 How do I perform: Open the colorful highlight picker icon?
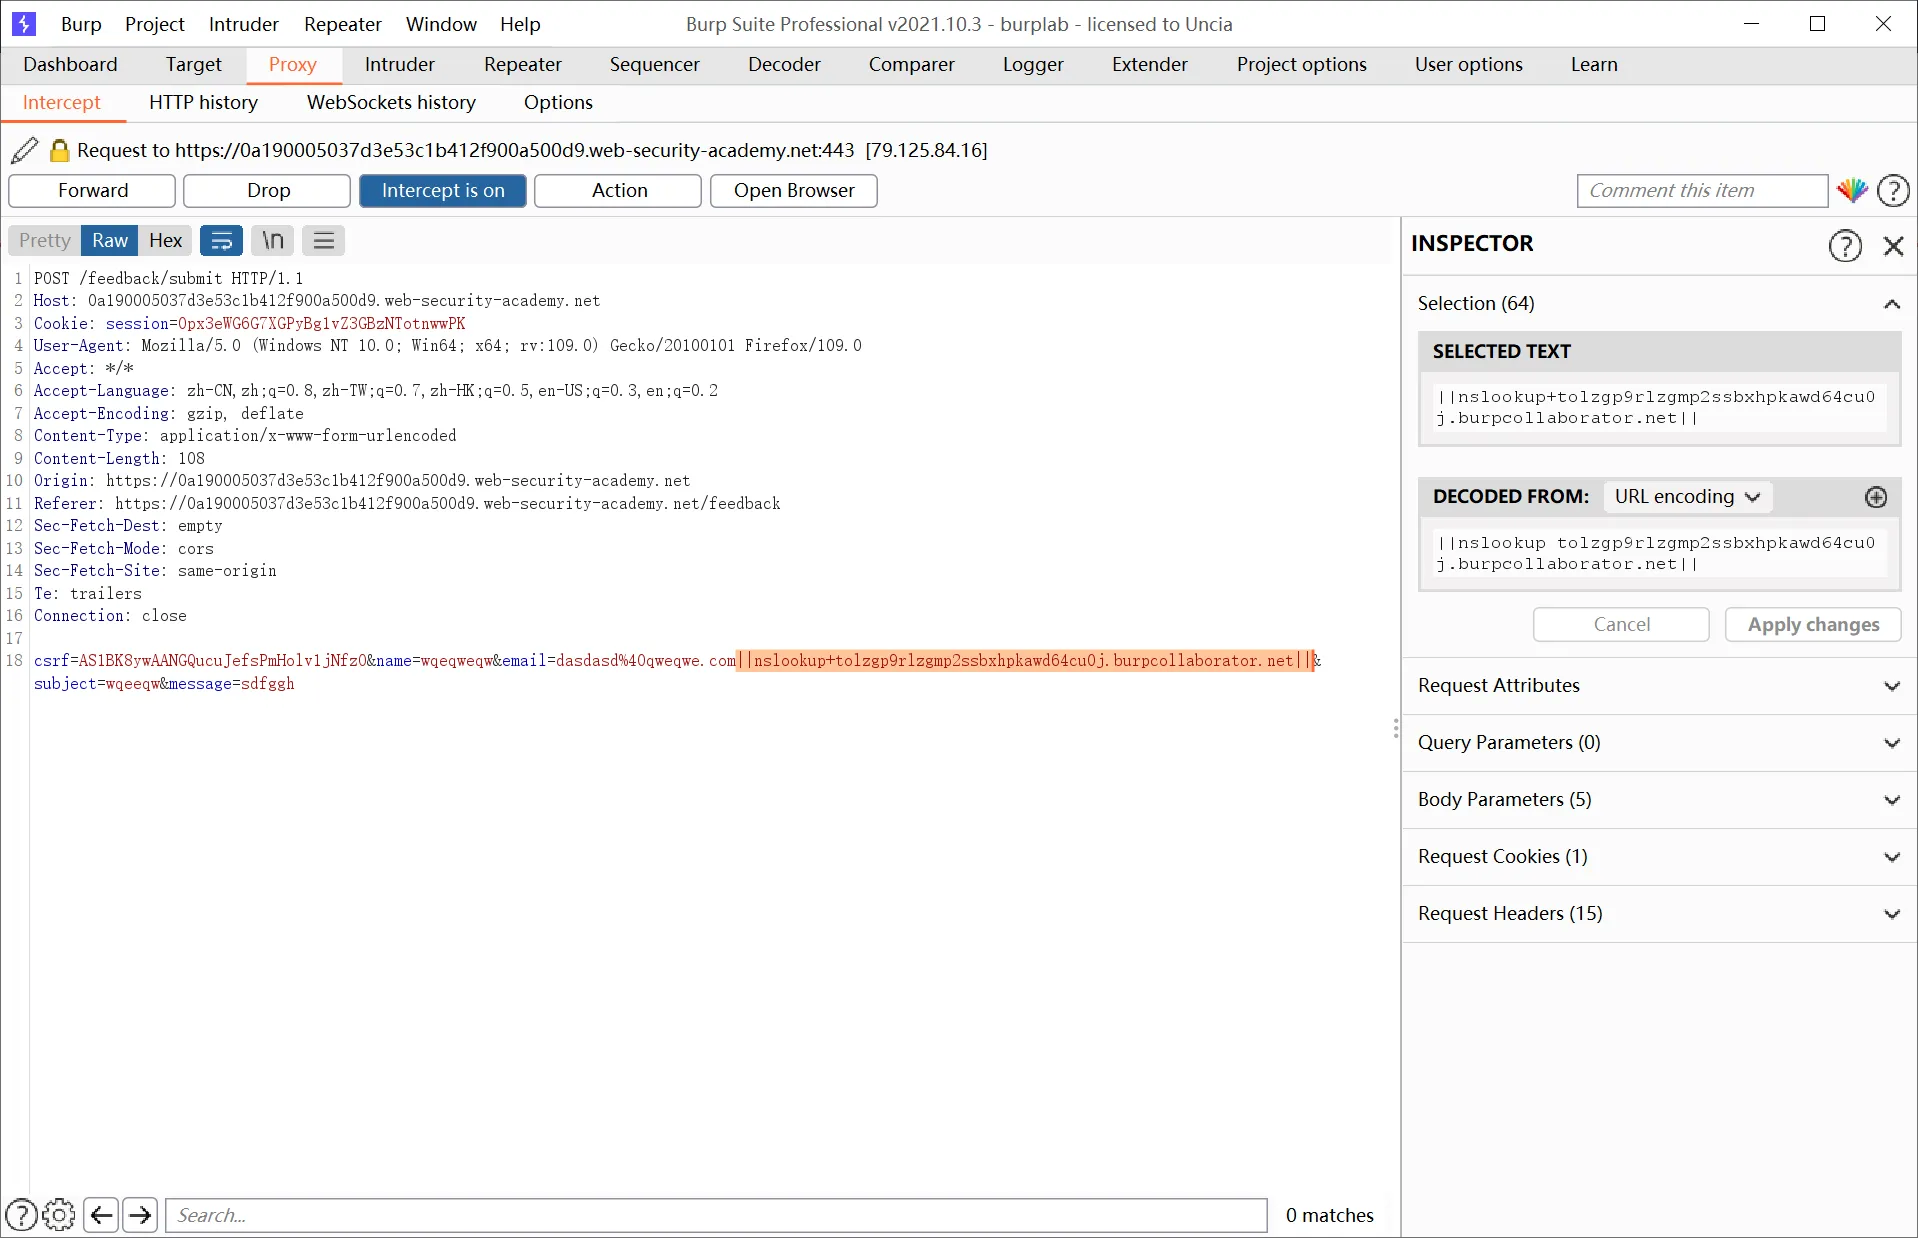[x=1852, y=190]
